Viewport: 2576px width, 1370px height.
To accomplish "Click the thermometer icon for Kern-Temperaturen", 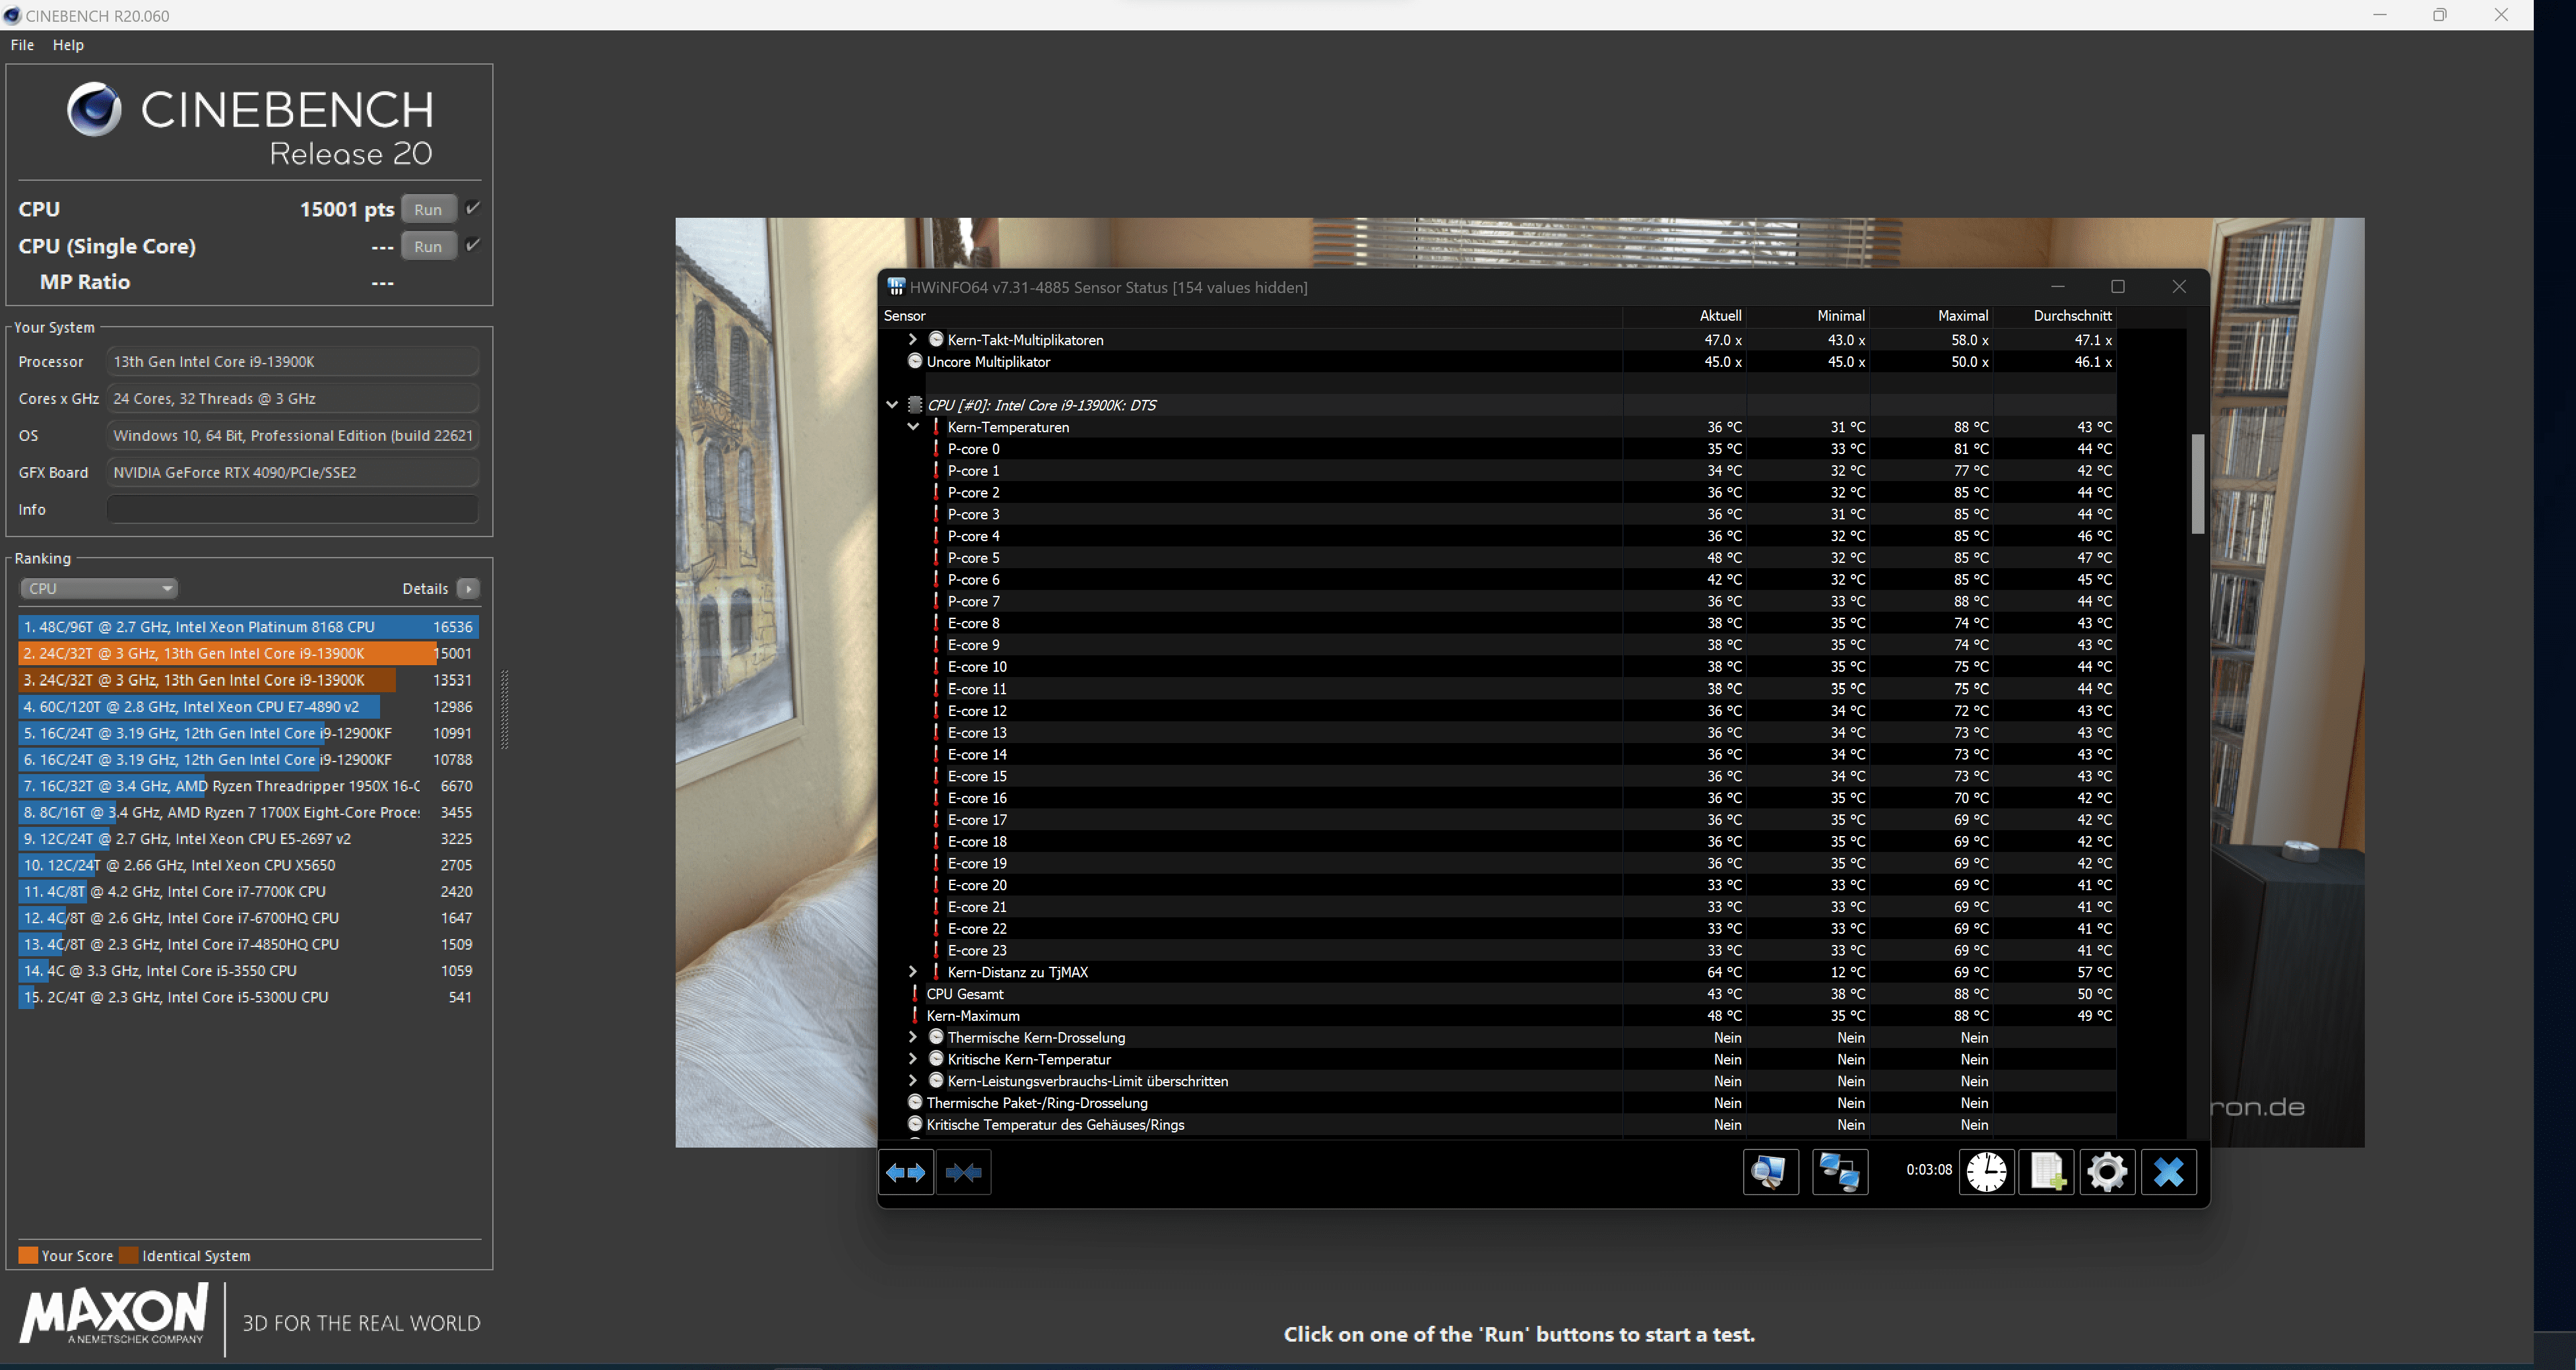I will pos(936,427).
